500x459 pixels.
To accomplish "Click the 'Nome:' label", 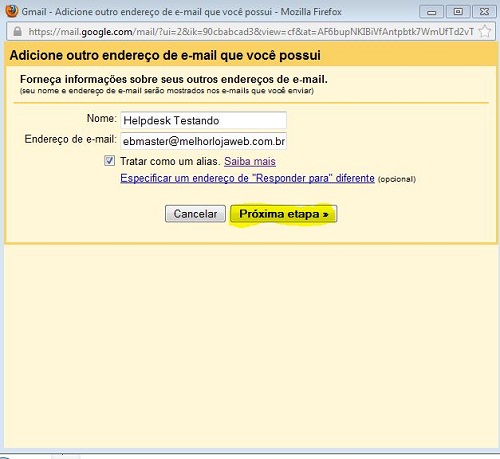I will (x=102, y=118).
